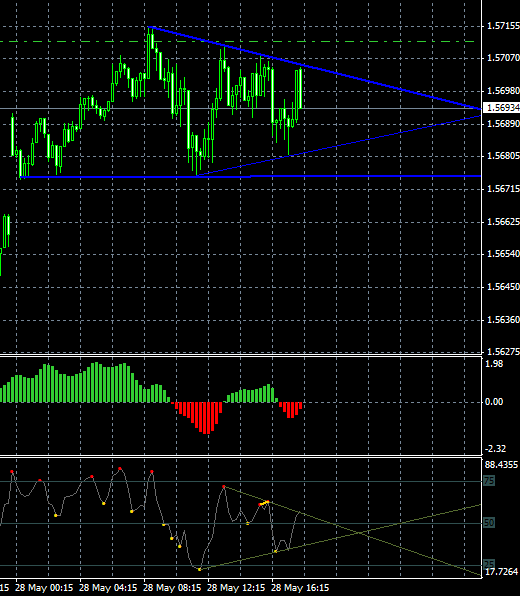Screen dimensions: 520x596
Task: Click the 1.56715 price axis label
Action: (503, 189)
